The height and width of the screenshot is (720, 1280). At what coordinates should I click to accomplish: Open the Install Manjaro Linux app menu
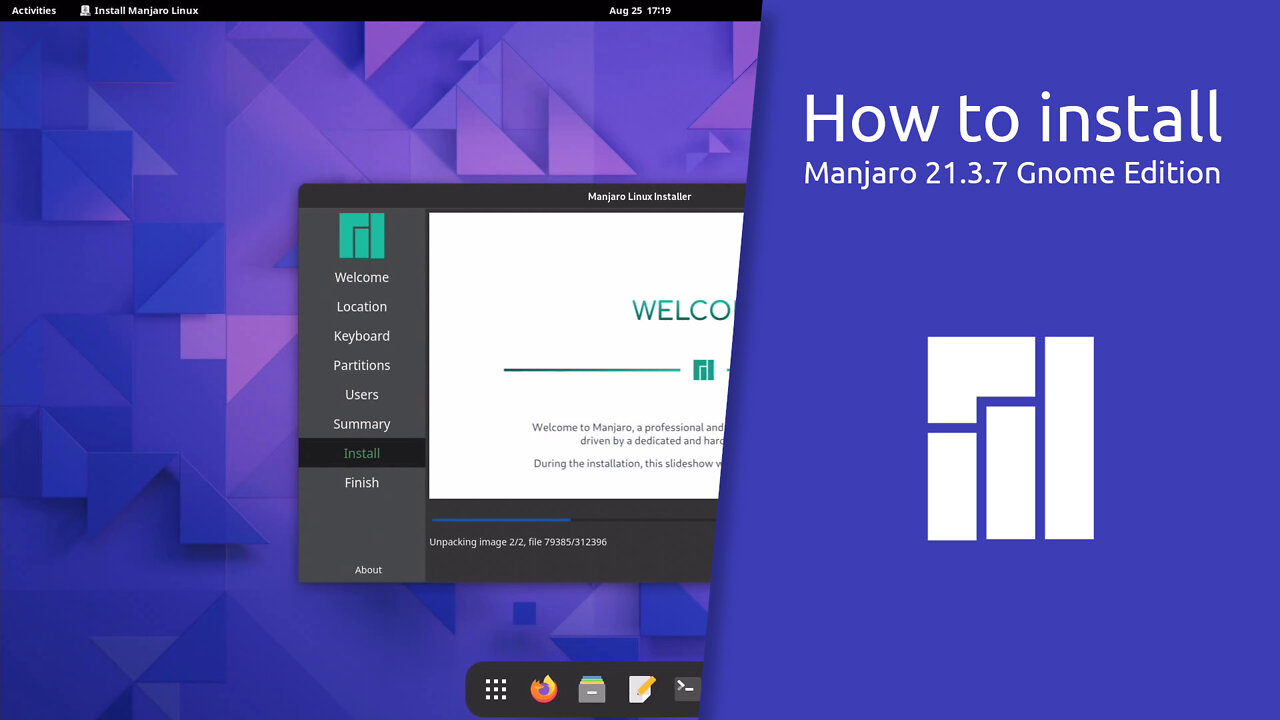(139, 10)
